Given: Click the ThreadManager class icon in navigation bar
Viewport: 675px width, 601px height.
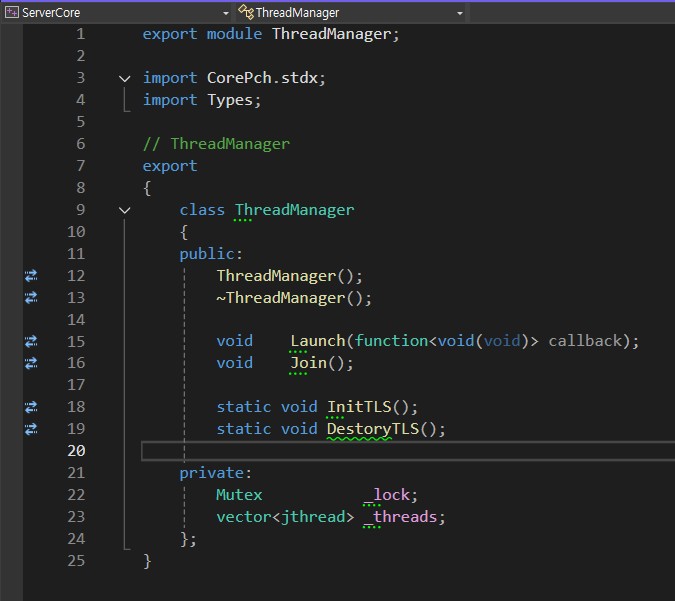Looking at the screenshot, I should [x=246, y=12].
